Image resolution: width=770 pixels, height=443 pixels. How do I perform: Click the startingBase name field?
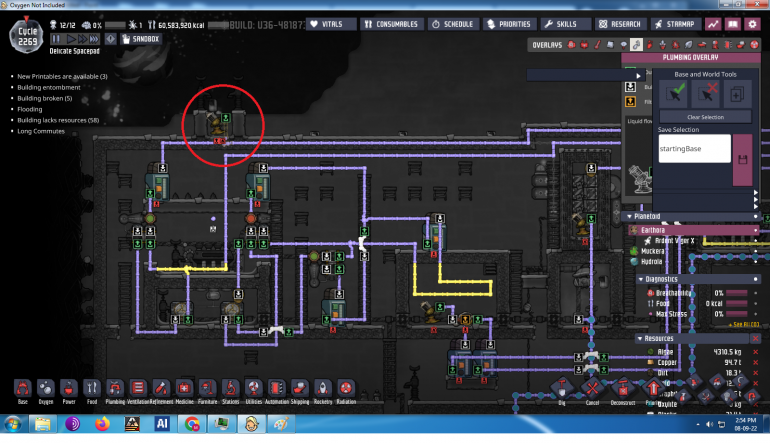click(x=694, y=148)
